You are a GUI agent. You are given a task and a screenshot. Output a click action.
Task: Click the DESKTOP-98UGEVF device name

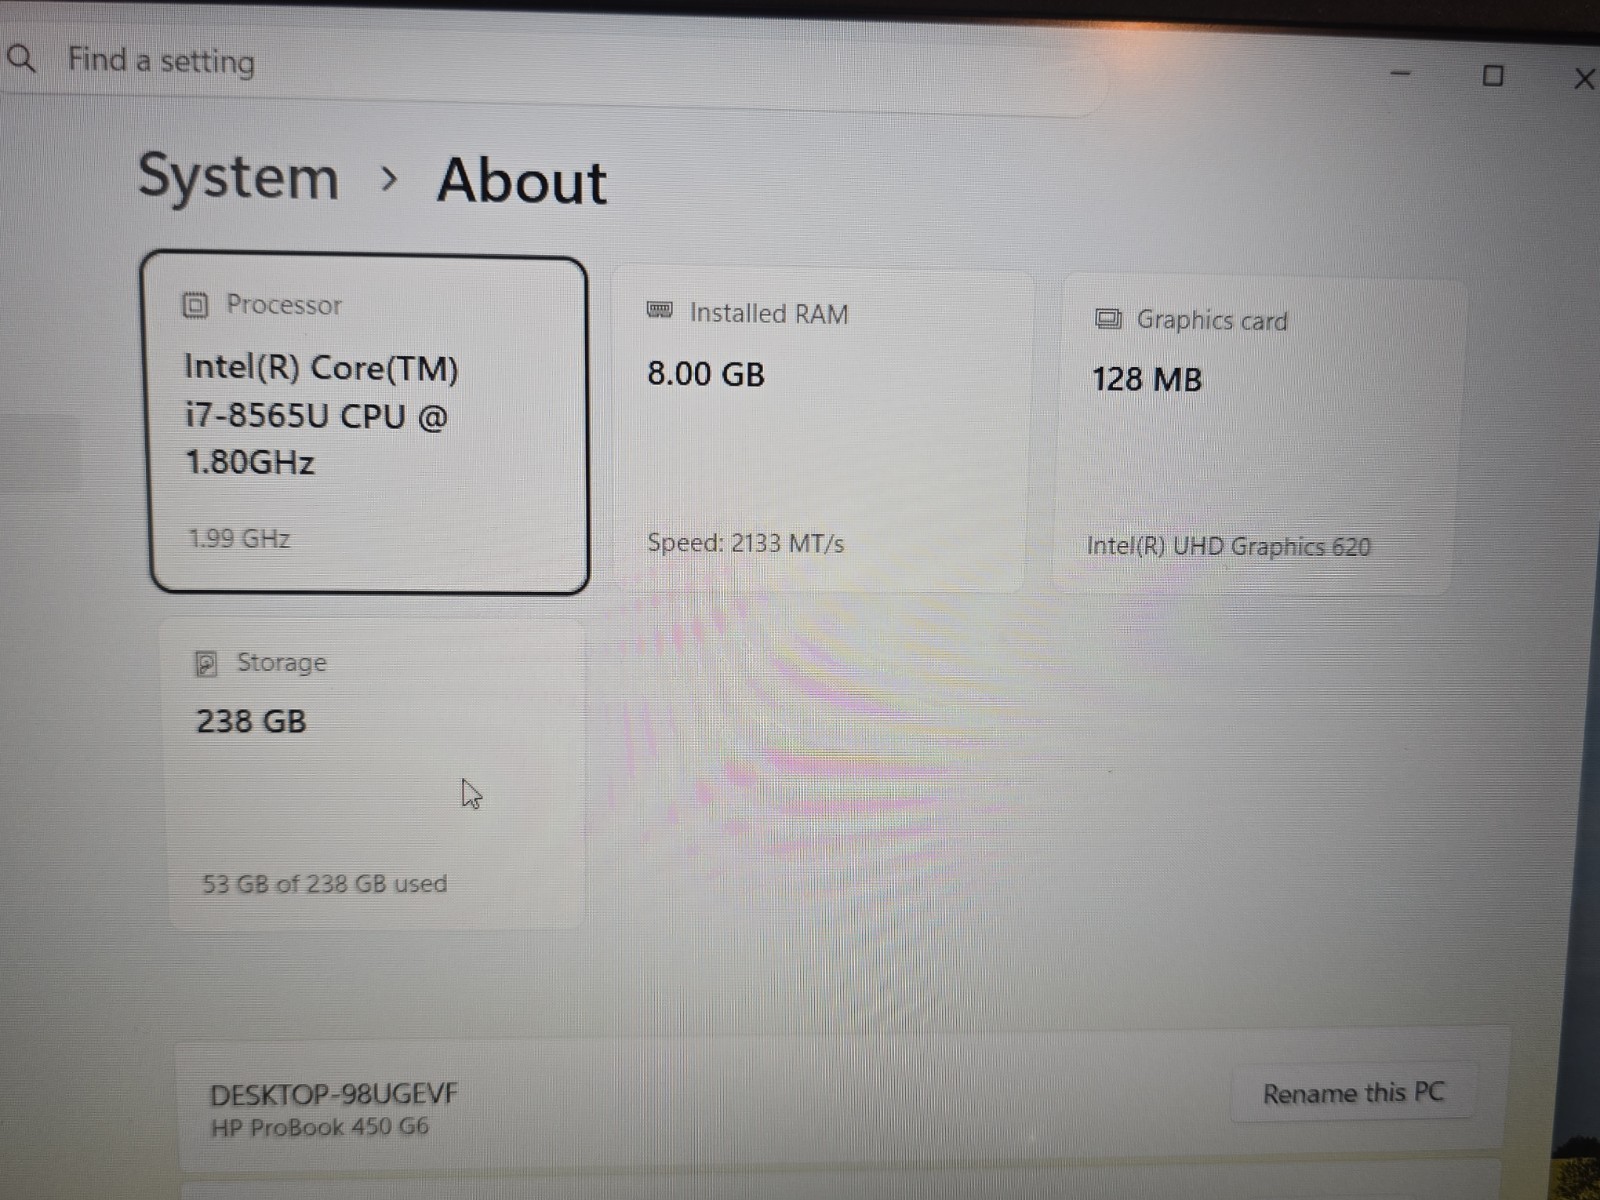click(333, 1094)
